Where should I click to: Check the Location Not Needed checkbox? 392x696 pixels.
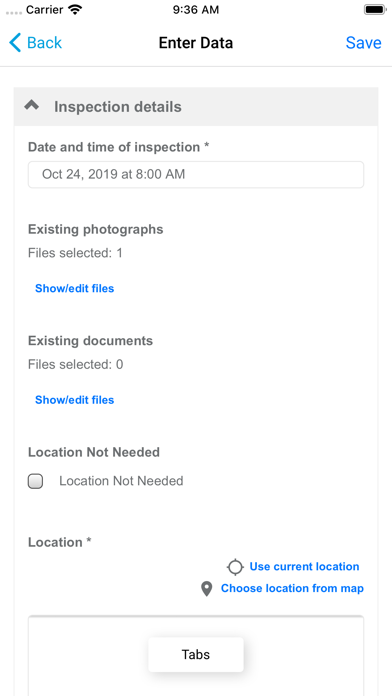(x=36, y=481)
